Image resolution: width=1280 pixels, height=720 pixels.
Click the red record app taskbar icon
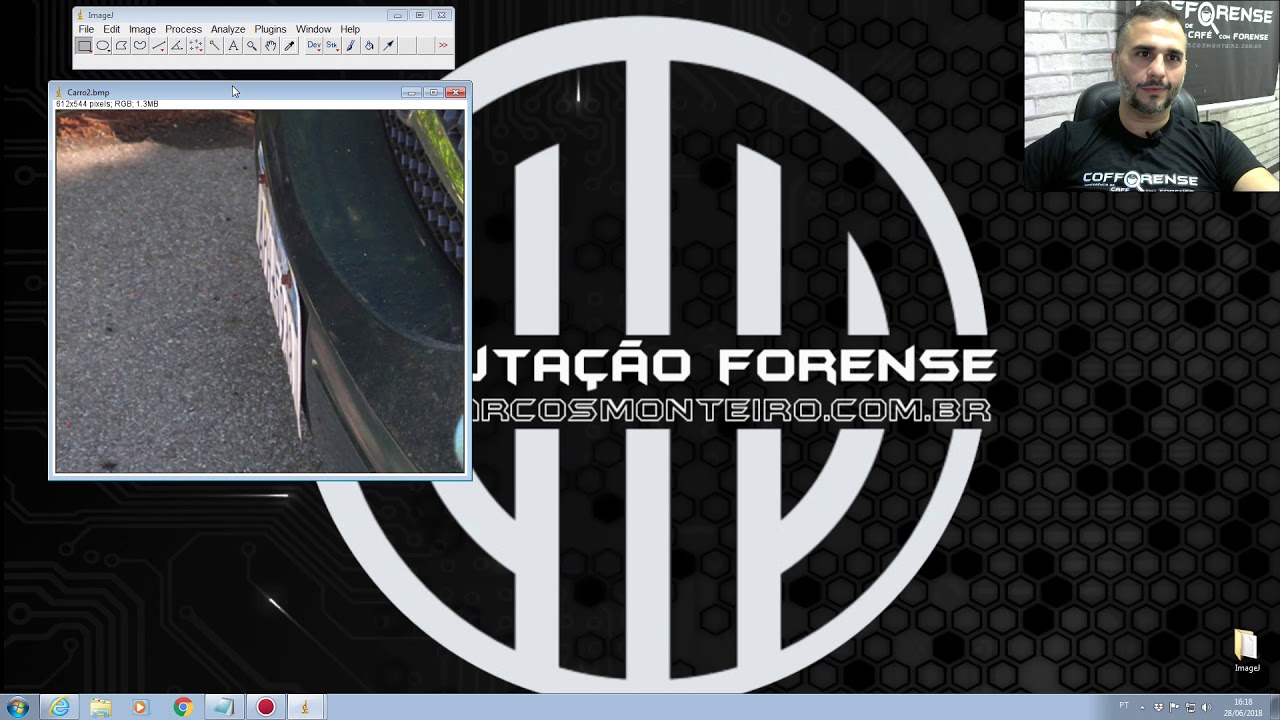point(265,707)
